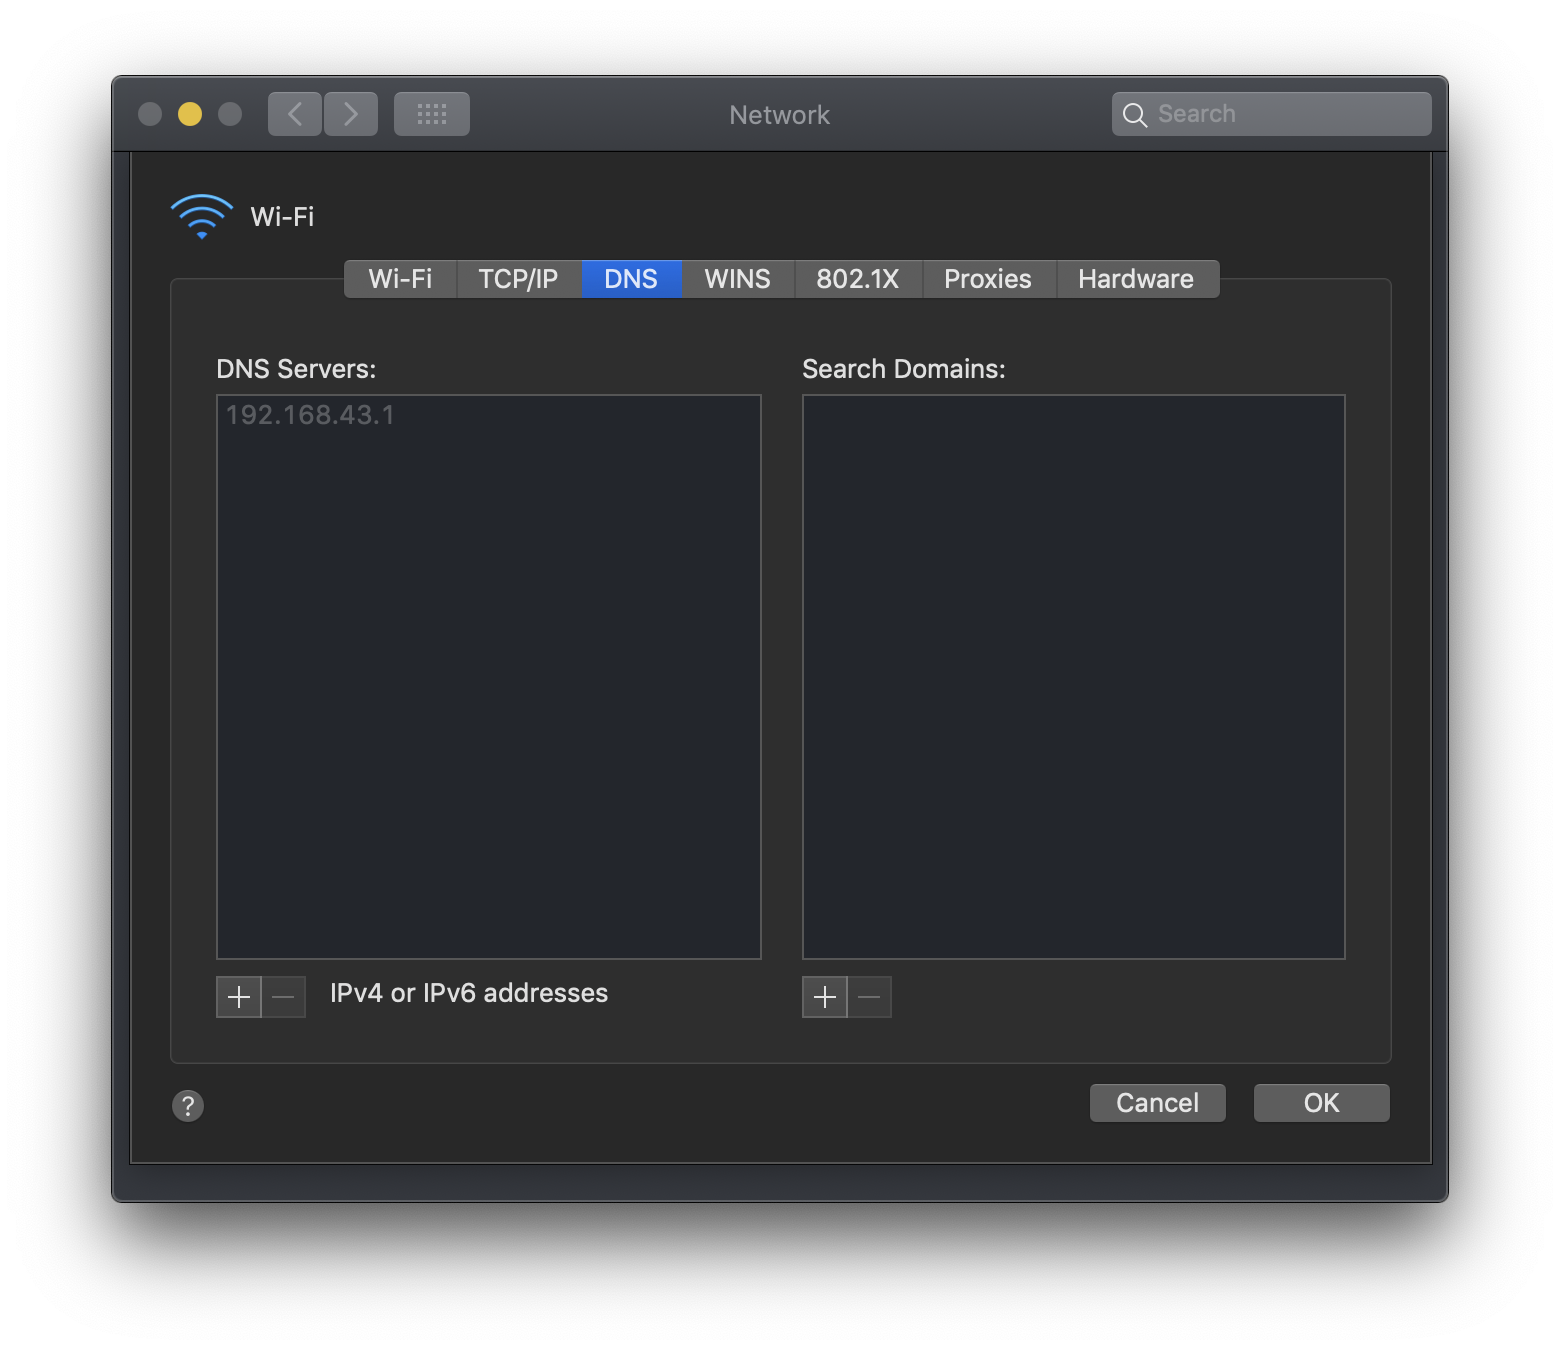This screenshot has height=1350, width=1560.
Task: Focus the Search field
Action: (x=1272, y=114)
